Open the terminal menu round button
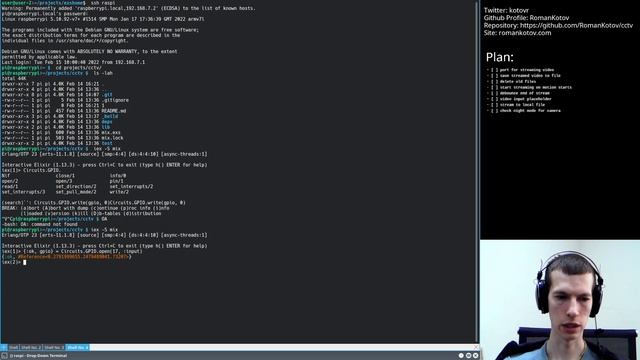Viewport: 640px width, 360px height. pyautogui.click(x=468, y=356)
